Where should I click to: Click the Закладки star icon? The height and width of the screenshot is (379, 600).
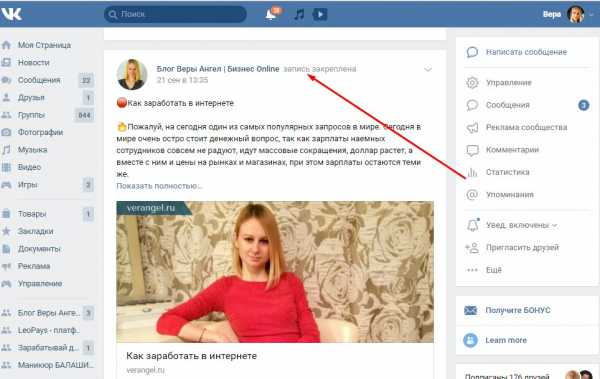6,231
